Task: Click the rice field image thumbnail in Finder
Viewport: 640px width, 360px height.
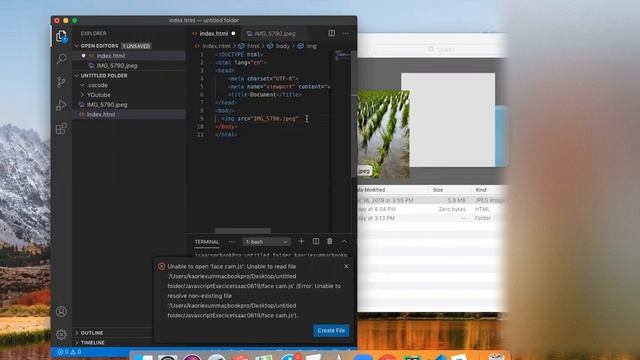Action: tap(383, 134)
